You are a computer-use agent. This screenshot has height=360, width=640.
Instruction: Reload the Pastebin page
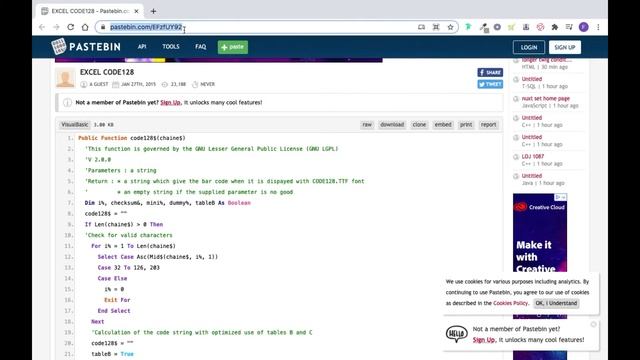[x=71, y=27]
